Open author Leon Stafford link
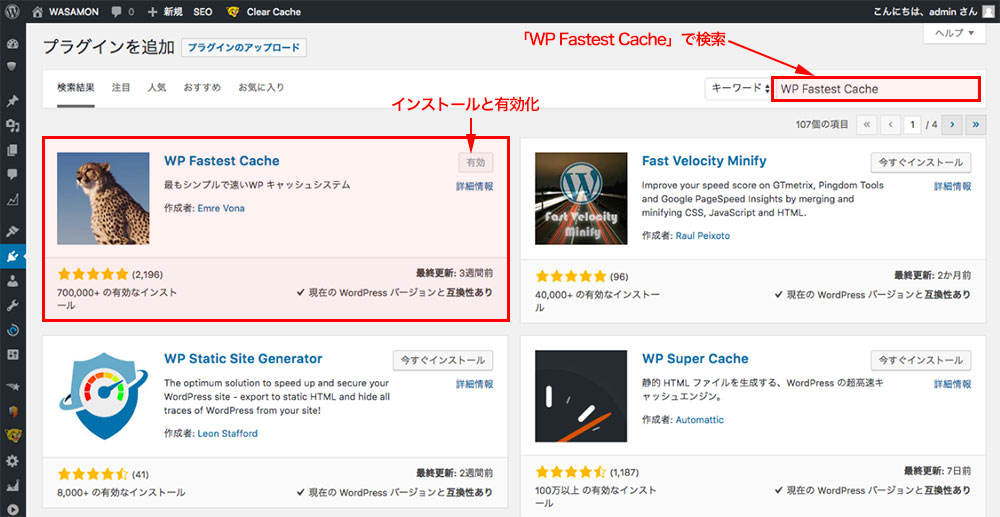The width and height of the screenshot is (1000, 517). (x=228, y=433)
